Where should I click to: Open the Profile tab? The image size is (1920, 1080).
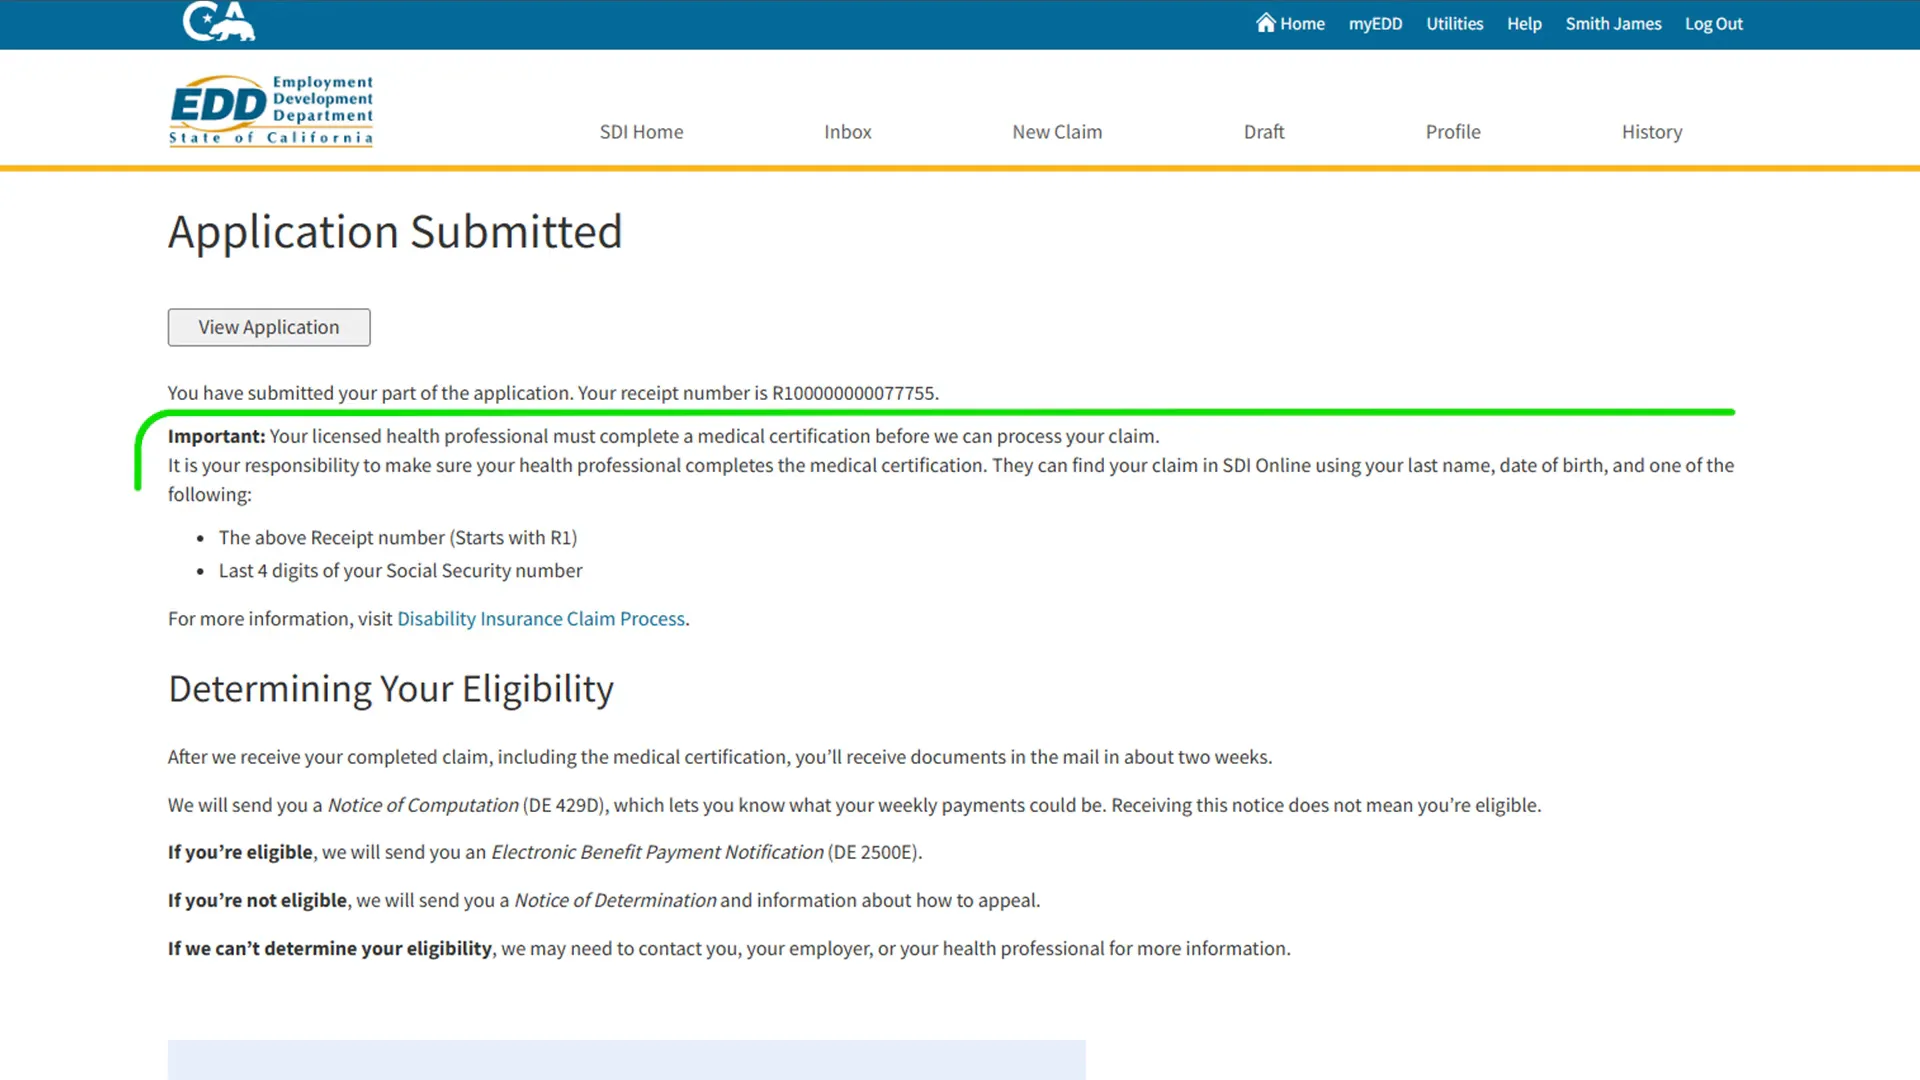[1453, 132]
